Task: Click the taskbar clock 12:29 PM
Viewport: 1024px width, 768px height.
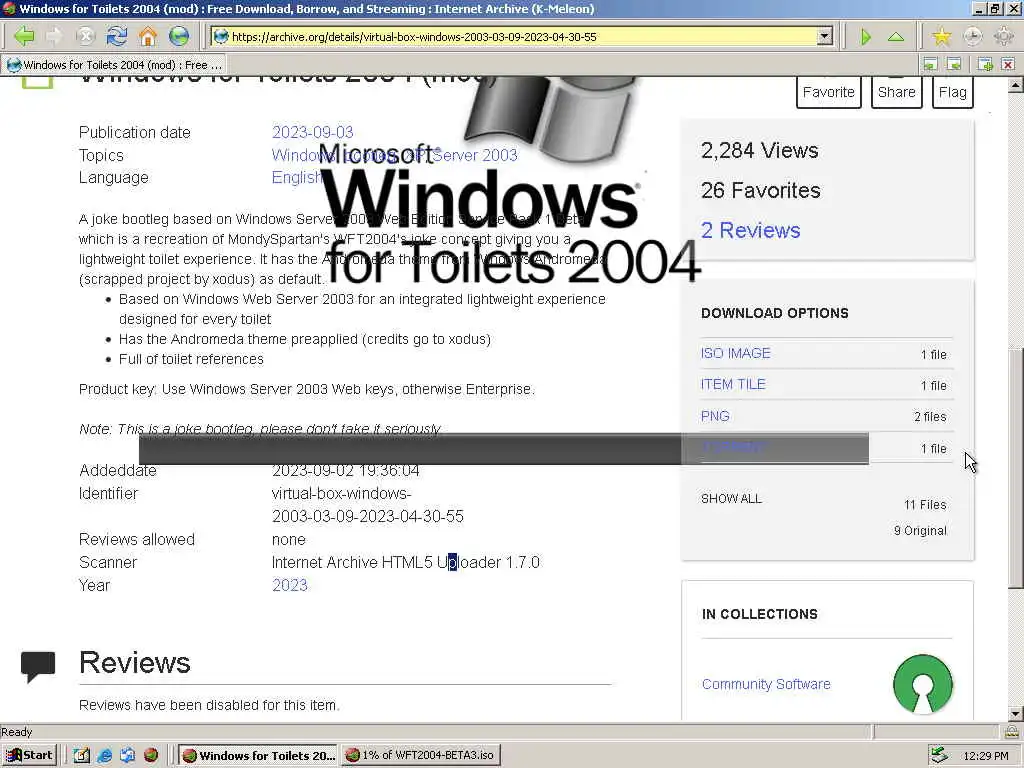Action: coord(985,756)
